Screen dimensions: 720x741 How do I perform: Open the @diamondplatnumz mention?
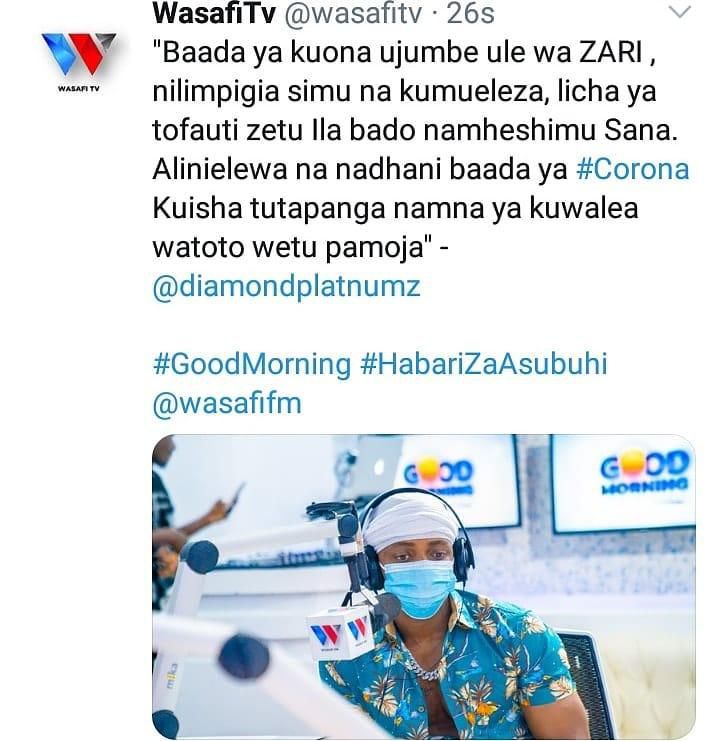[x=286, y=286]
